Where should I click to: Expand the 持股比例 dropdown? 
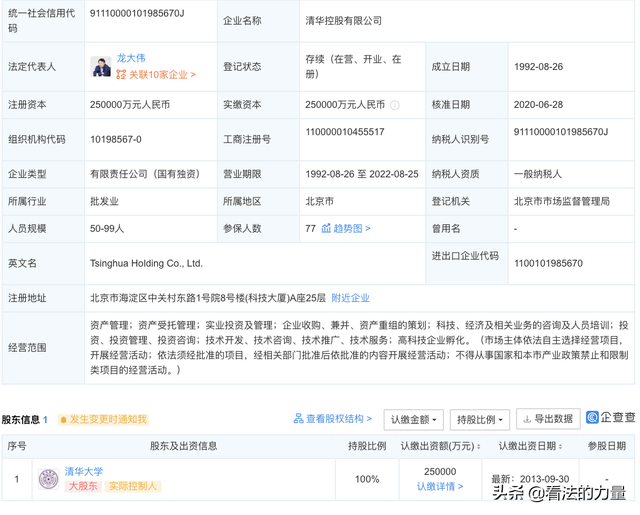[480, 420]
